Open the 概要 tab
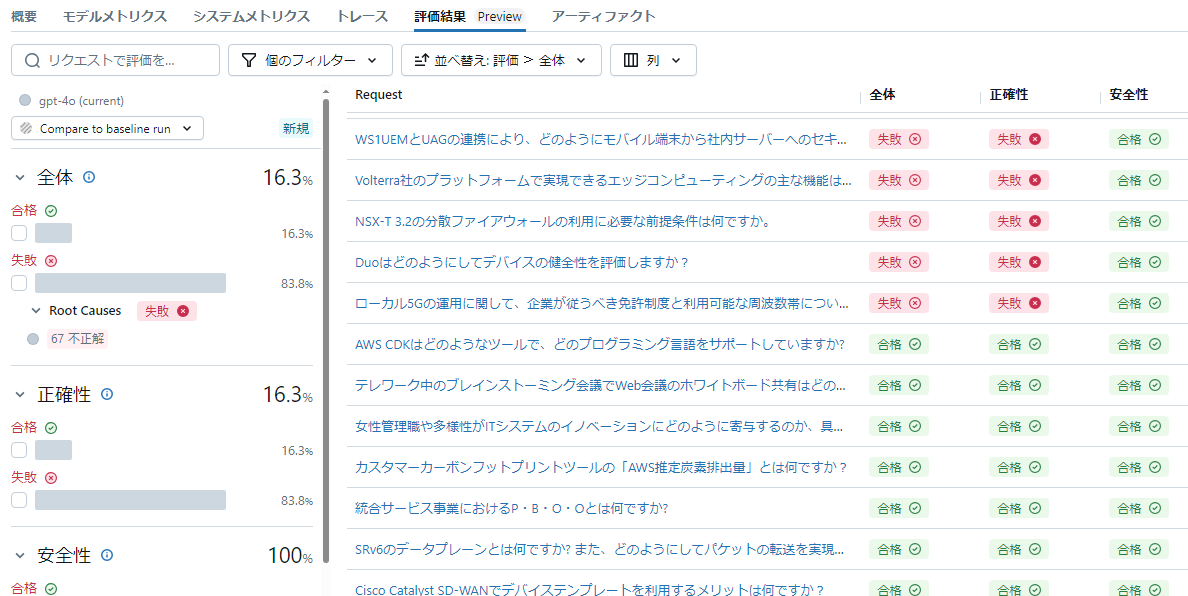The width and height of the screenshot is (1188, 596). (x=23, y=16)
